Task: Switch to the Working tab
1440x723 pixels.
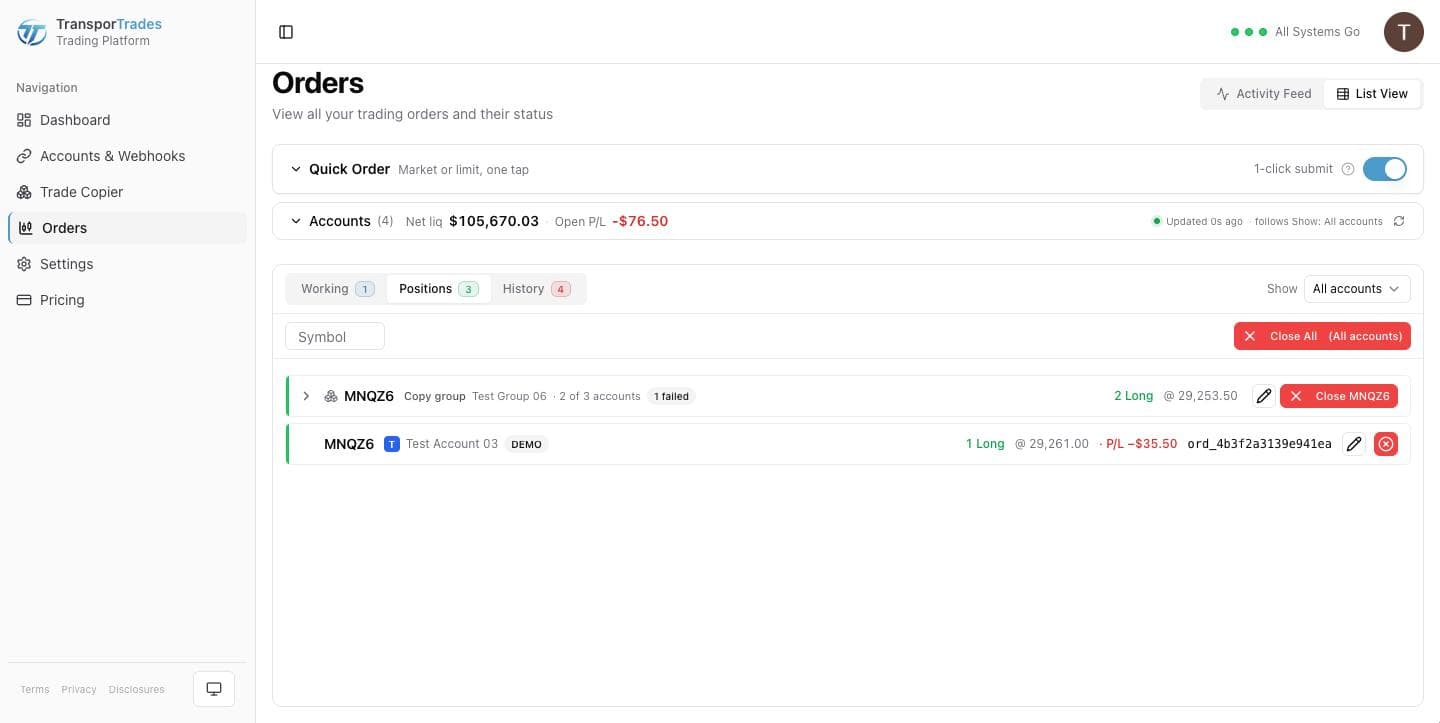Action: tap(337, 289)
